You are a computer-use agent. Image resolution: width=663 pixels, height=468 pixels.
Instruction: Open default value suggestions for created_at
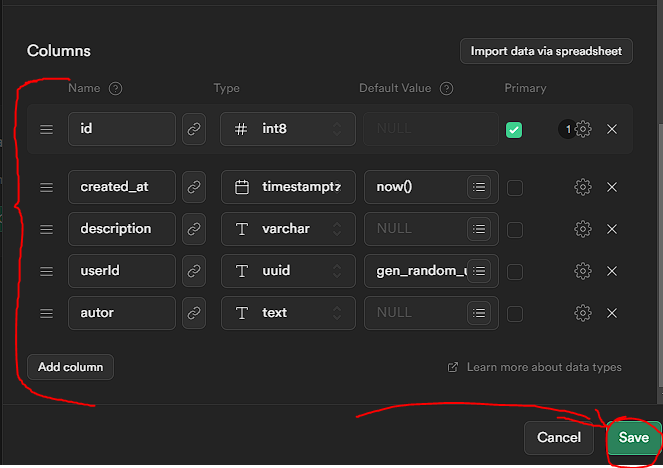pyautogui.click(x=479, y=187)
